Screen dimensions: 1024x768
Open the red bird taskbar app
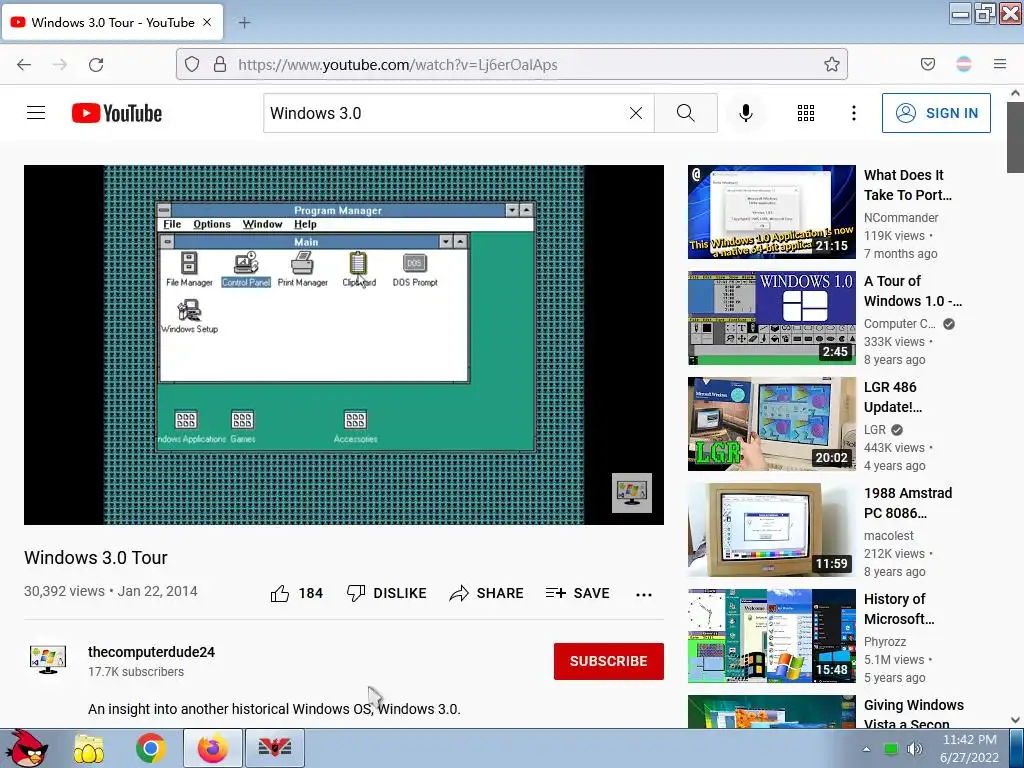275,748
